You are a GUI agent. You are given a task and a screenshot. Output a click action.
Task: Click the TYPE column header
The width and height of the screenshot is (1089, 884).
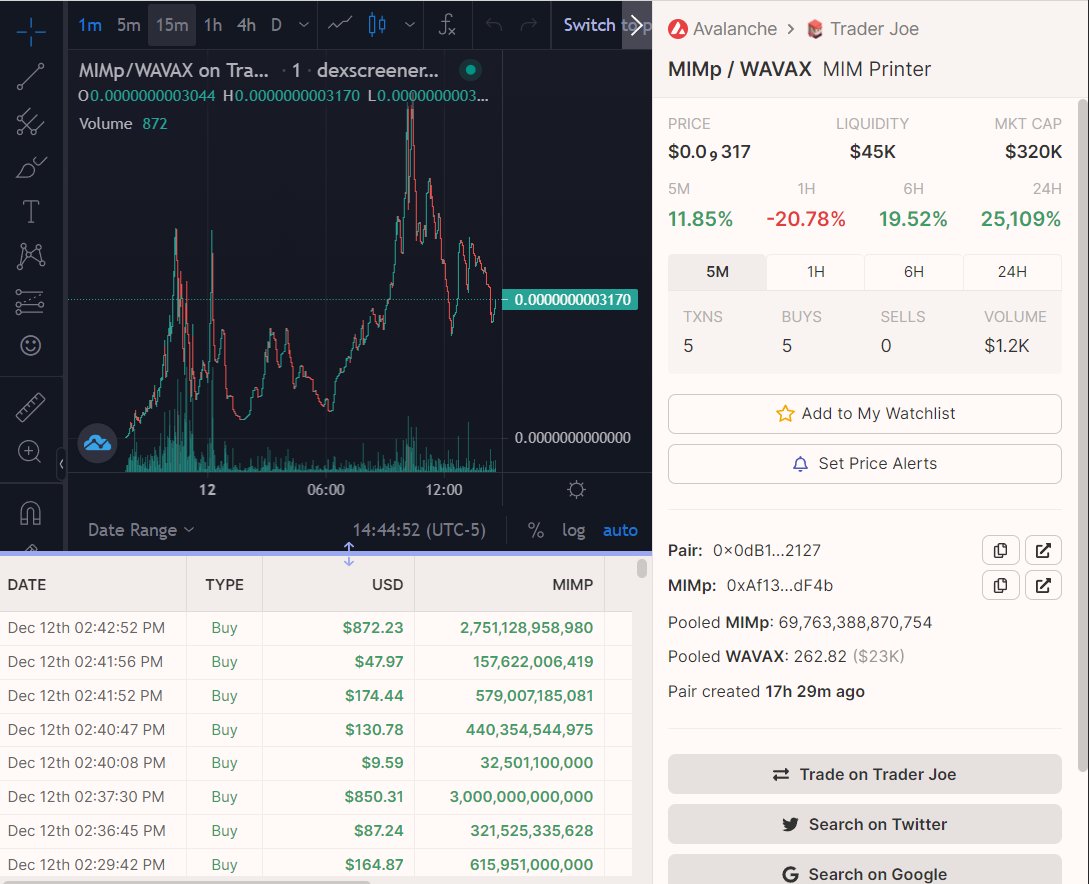coord(224,585)
